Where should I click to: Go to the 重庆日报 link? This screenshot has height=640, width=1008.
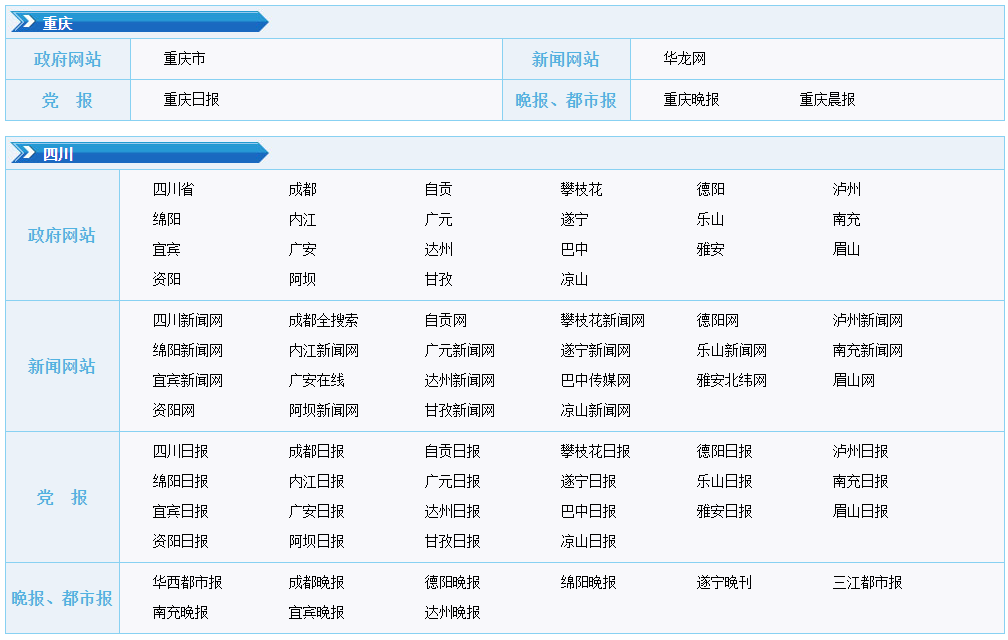[x=191, y=100]
